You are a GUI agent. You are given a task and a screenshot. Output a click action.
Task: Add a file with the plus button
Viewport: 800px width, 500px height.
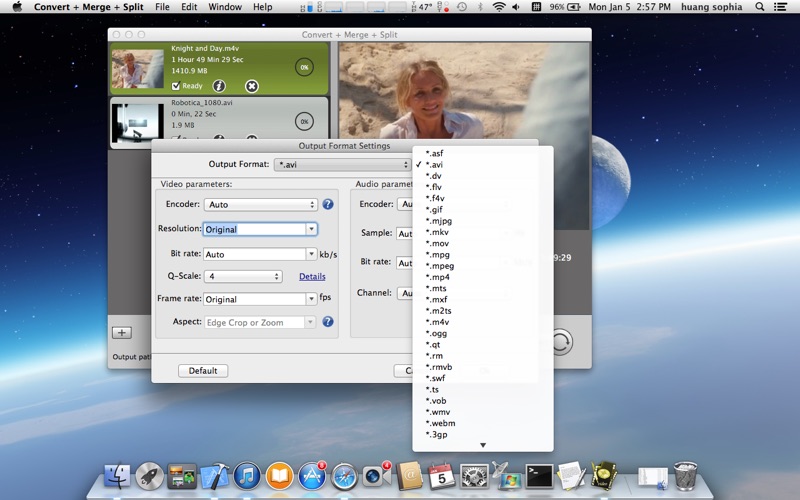pos(122,333)
